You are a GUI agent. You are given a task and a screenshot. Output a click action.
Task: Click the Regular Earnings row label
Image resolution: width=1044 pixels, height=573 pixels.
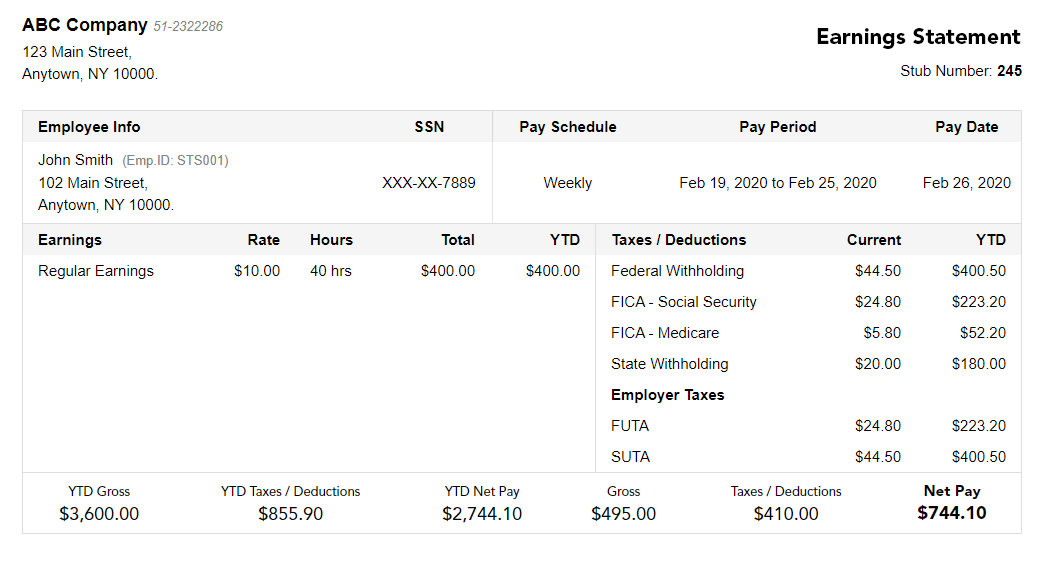pyautogui.click(x=96, y=271)
